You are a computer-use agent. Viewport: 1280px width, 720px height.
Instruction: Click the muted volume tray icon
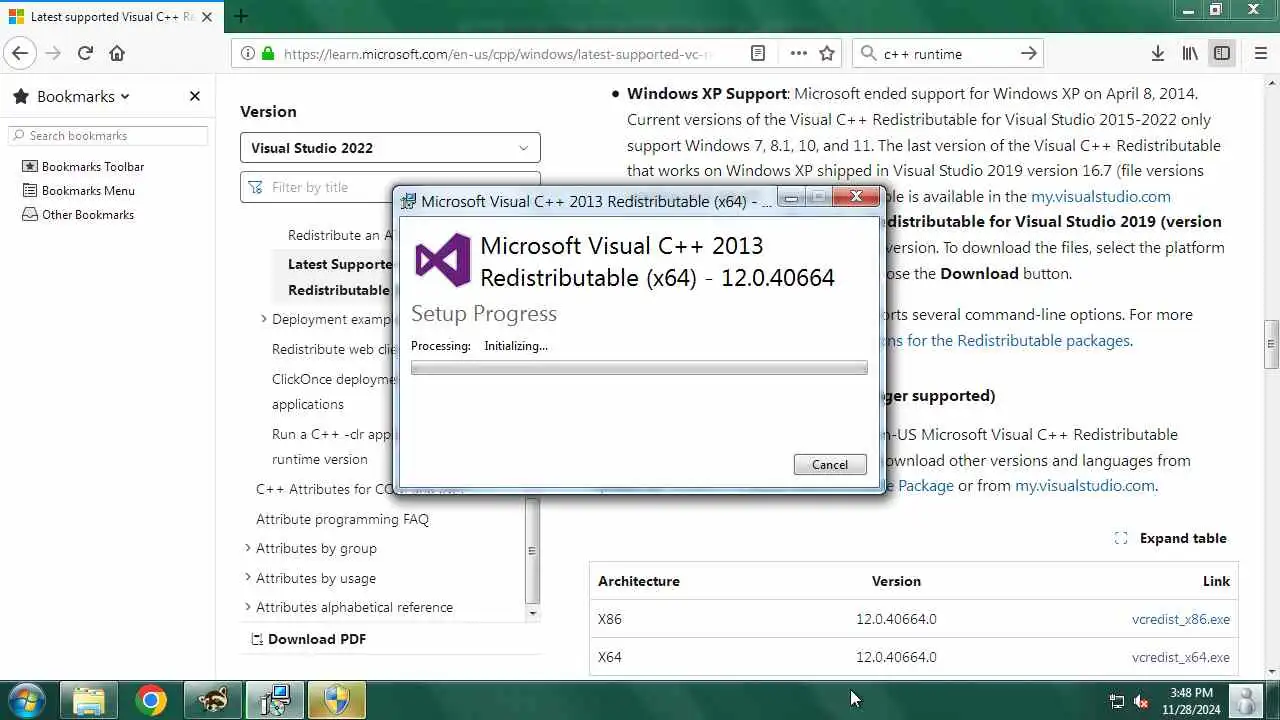pyautogui.click(x=1141, y=701)
